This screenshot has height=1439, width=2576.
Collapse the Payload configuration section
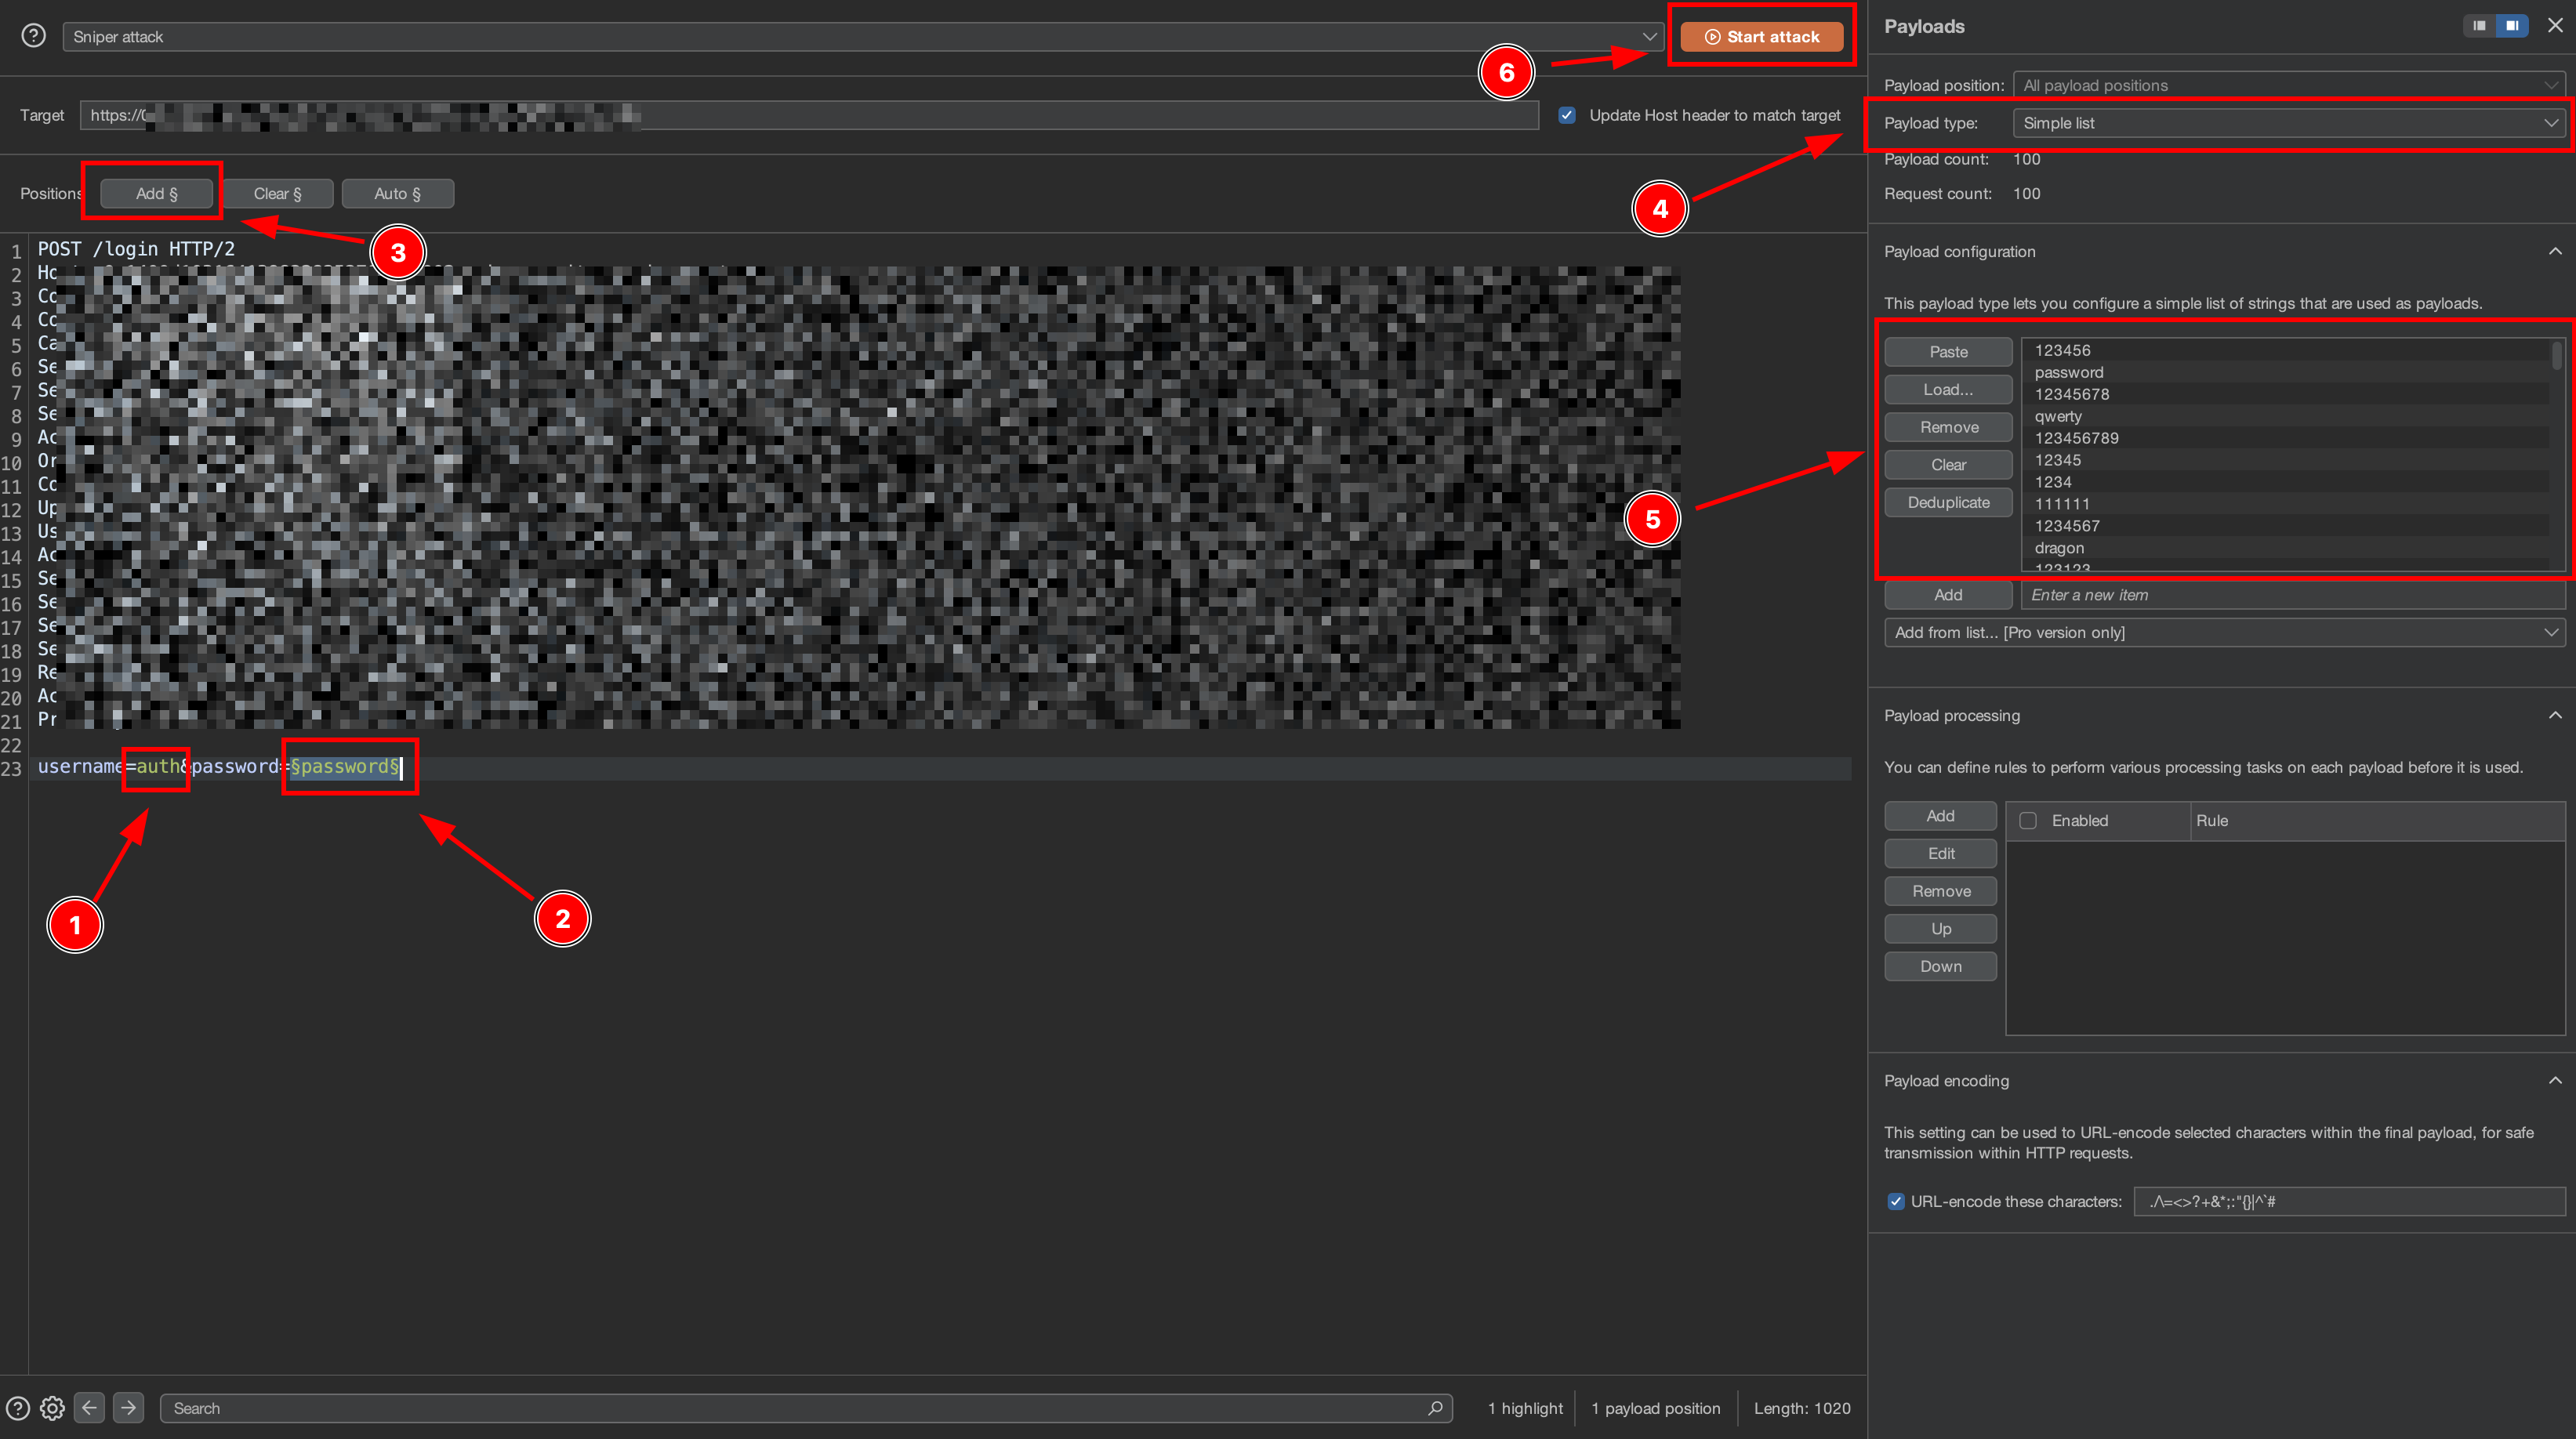2555,251
